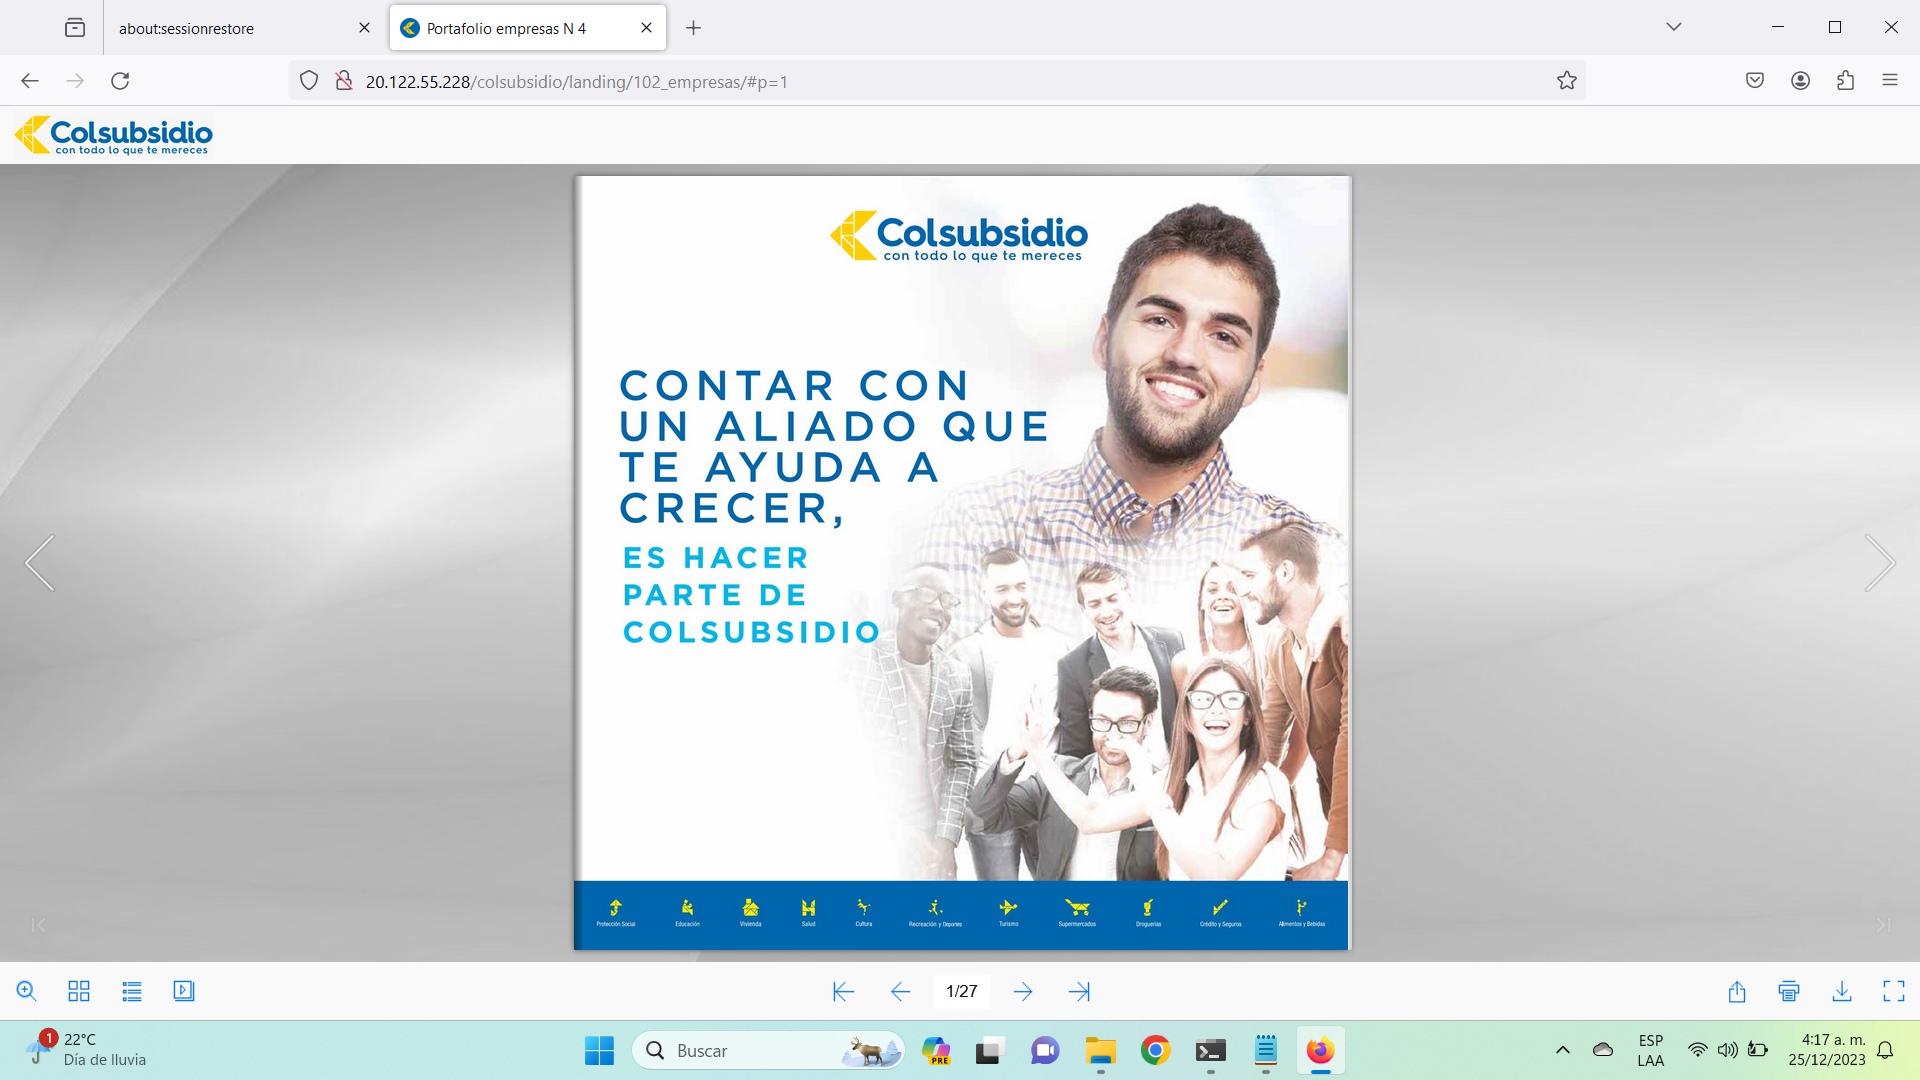
Task: Flip back using large left chevron
Action: pyautogui.click(x=40, y=563)
